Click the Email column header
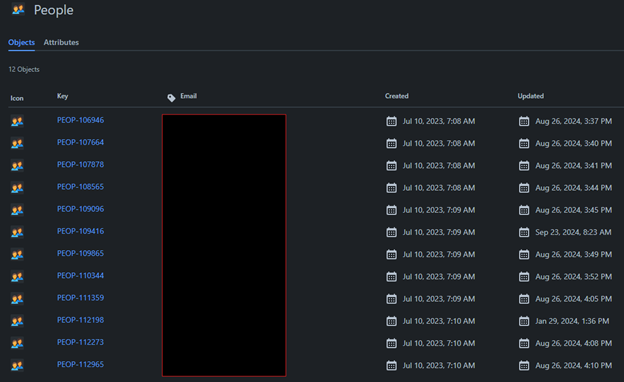 click(x=189, y=96)
